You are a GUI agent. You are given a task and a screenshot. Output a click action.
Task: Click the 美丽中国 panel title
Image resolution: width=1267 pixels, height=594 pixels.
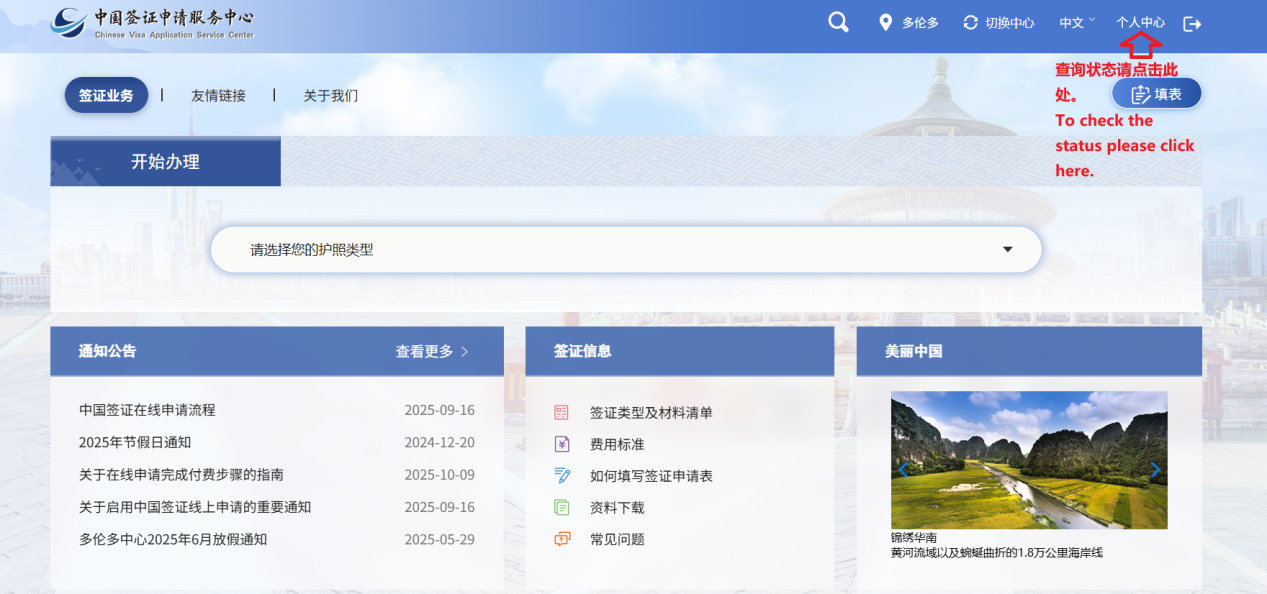tap(914, 351)
